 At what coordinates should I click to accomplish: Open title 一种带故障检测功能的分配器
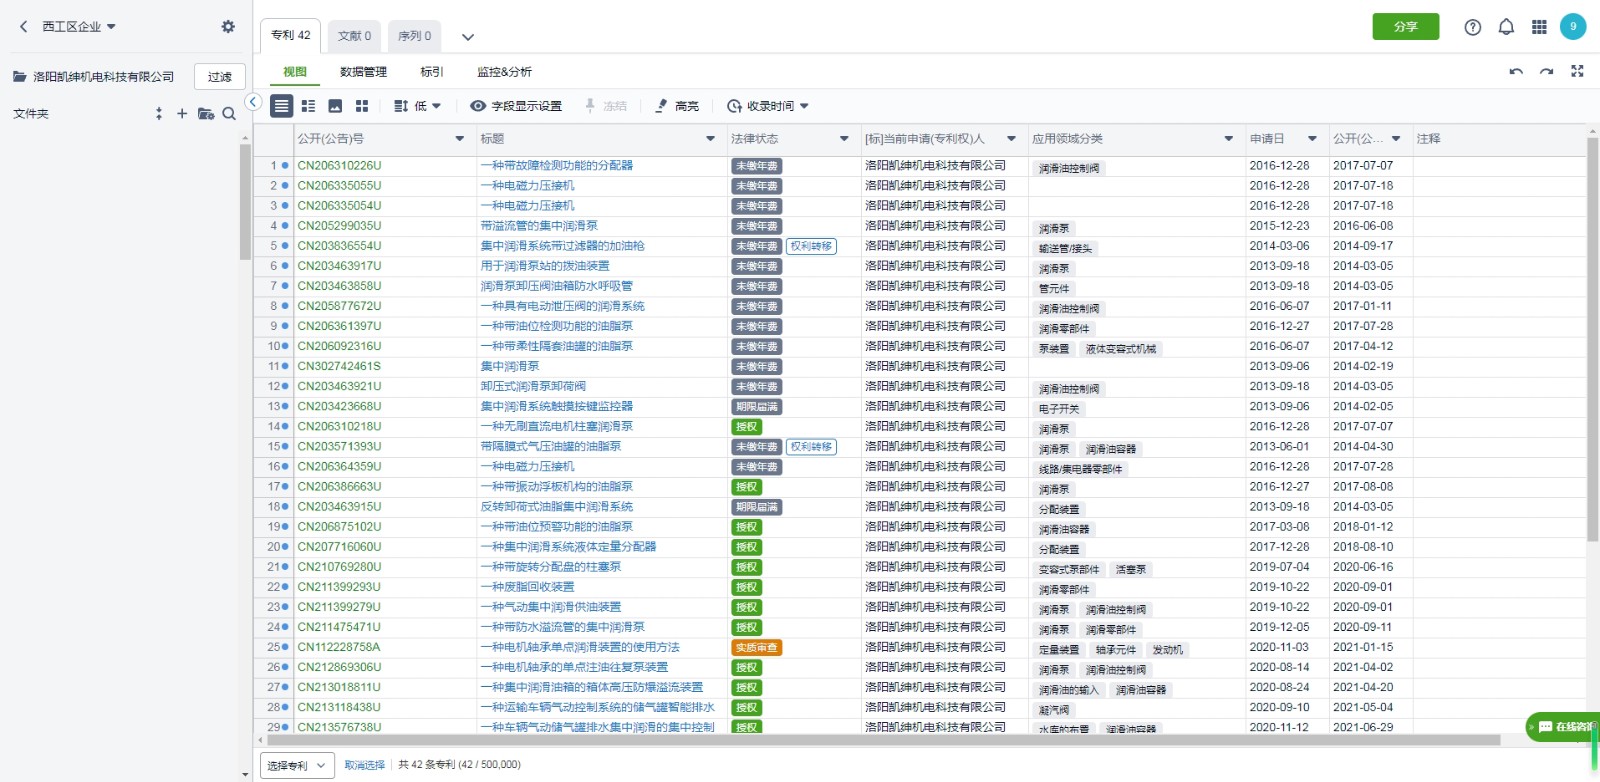(556, 166)
